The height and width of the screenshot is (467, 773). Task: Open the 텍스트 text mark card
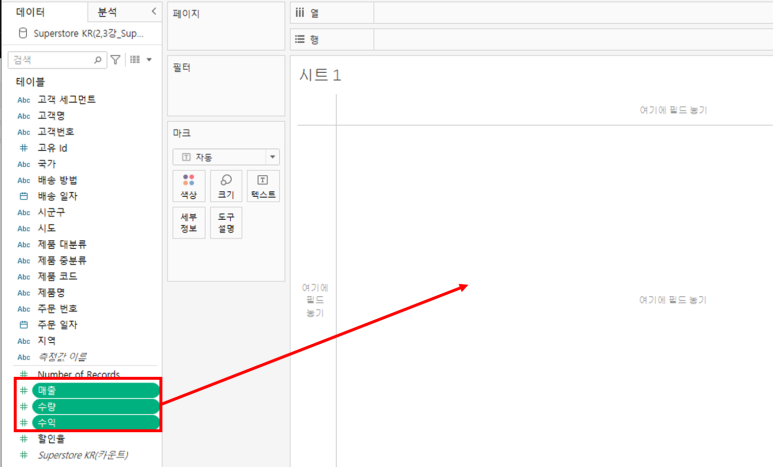263,186
